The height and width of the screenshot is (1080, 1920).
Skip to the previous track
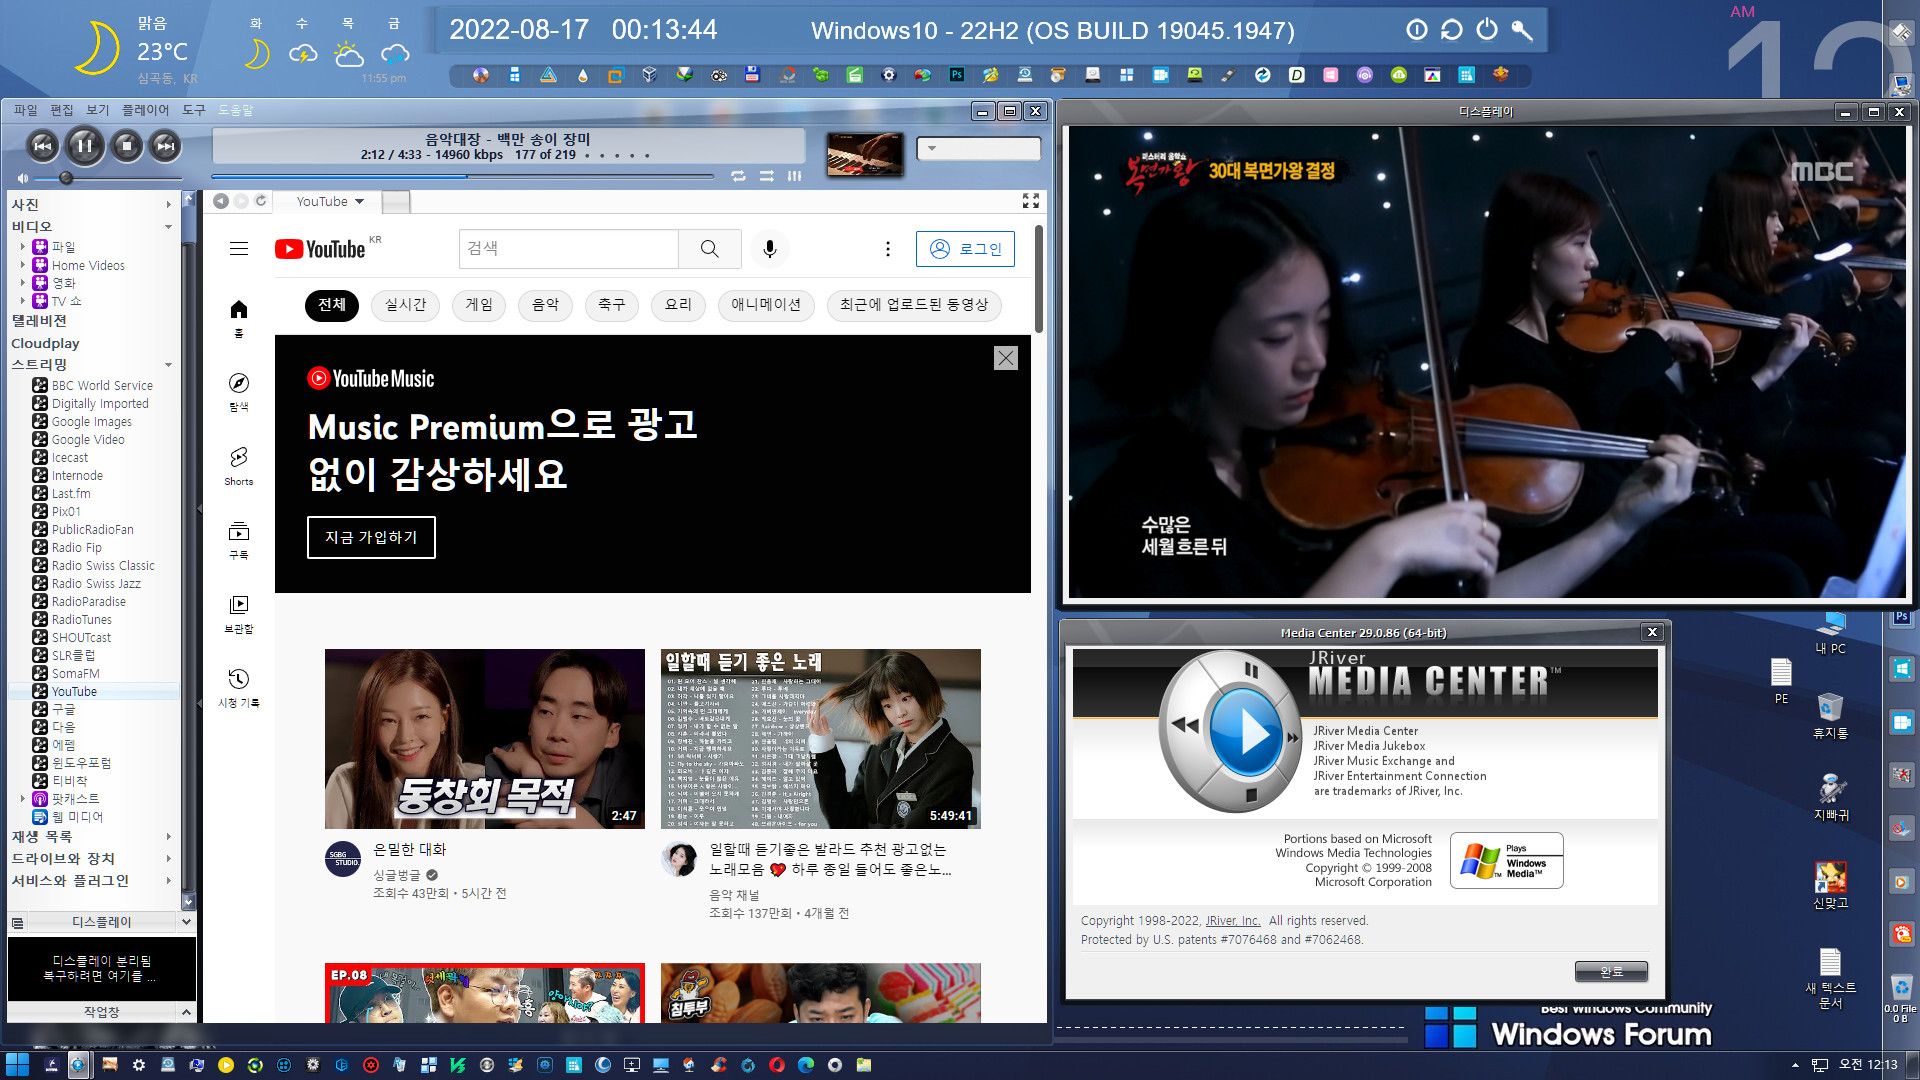[43, 146]
